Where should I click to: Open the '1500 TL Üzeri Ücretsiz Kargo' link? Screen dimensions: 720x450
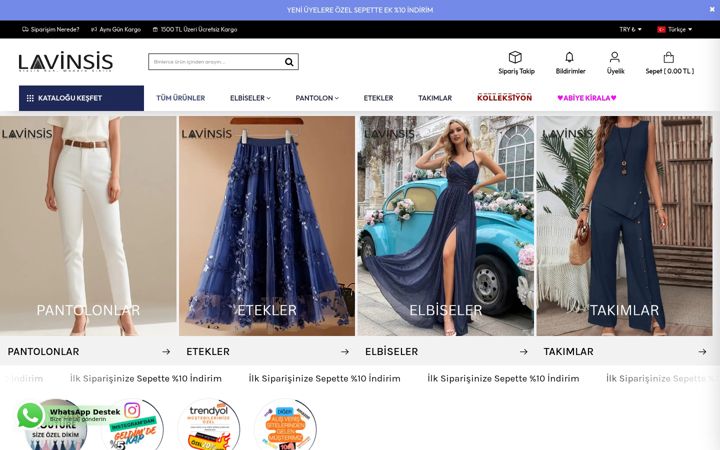tap(195, 29)
